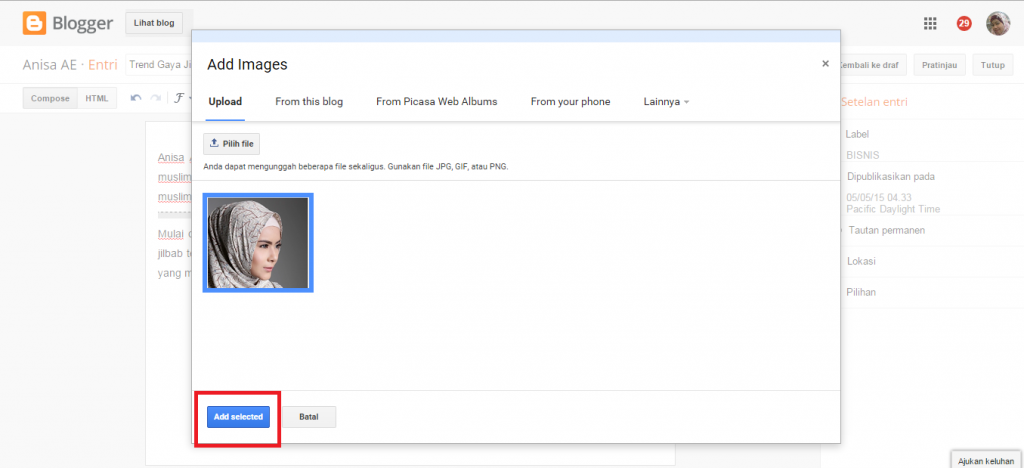Switch to From this blog tab
This screenshot has height=468, width=1024.
pyautogui.click(x=309, y=102)
